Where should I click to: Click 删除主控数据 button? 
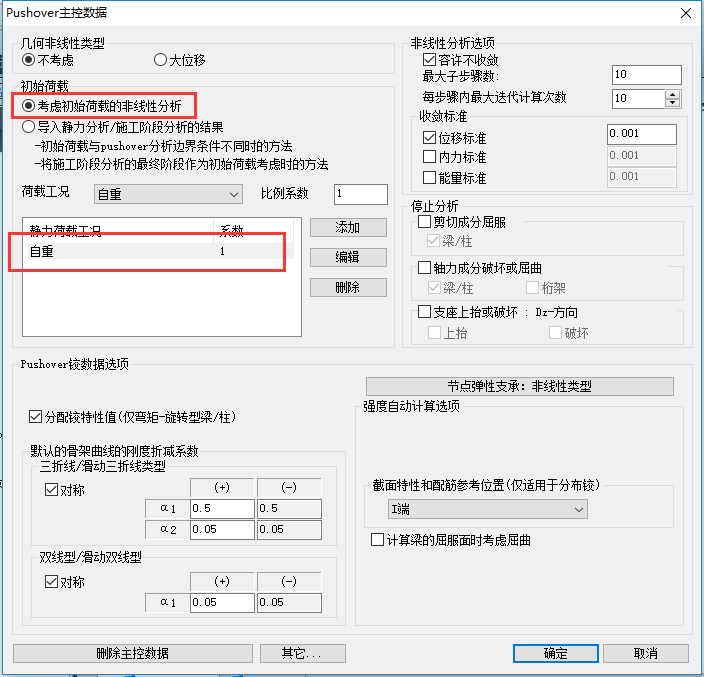[132, 653]
